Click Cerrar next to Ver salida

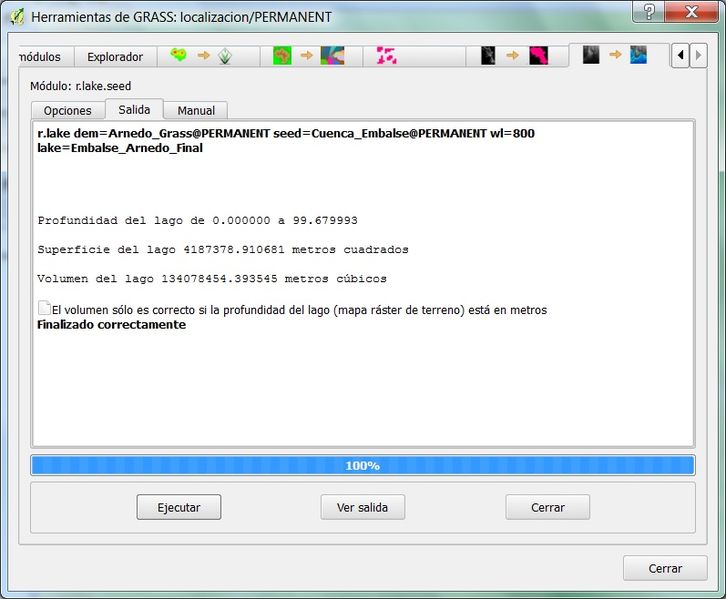point(547,507)
